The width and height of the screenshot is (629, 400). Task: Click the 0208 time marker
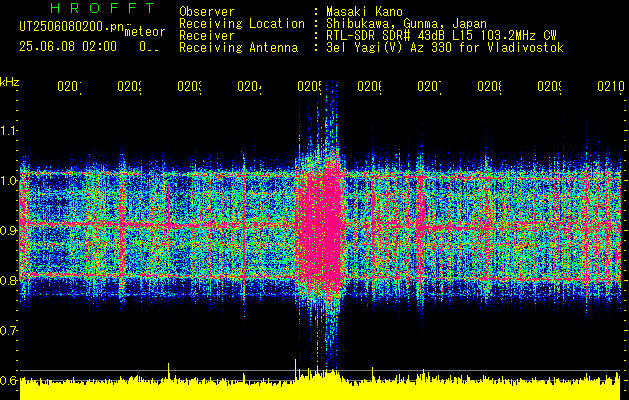[x=489, y=86]
